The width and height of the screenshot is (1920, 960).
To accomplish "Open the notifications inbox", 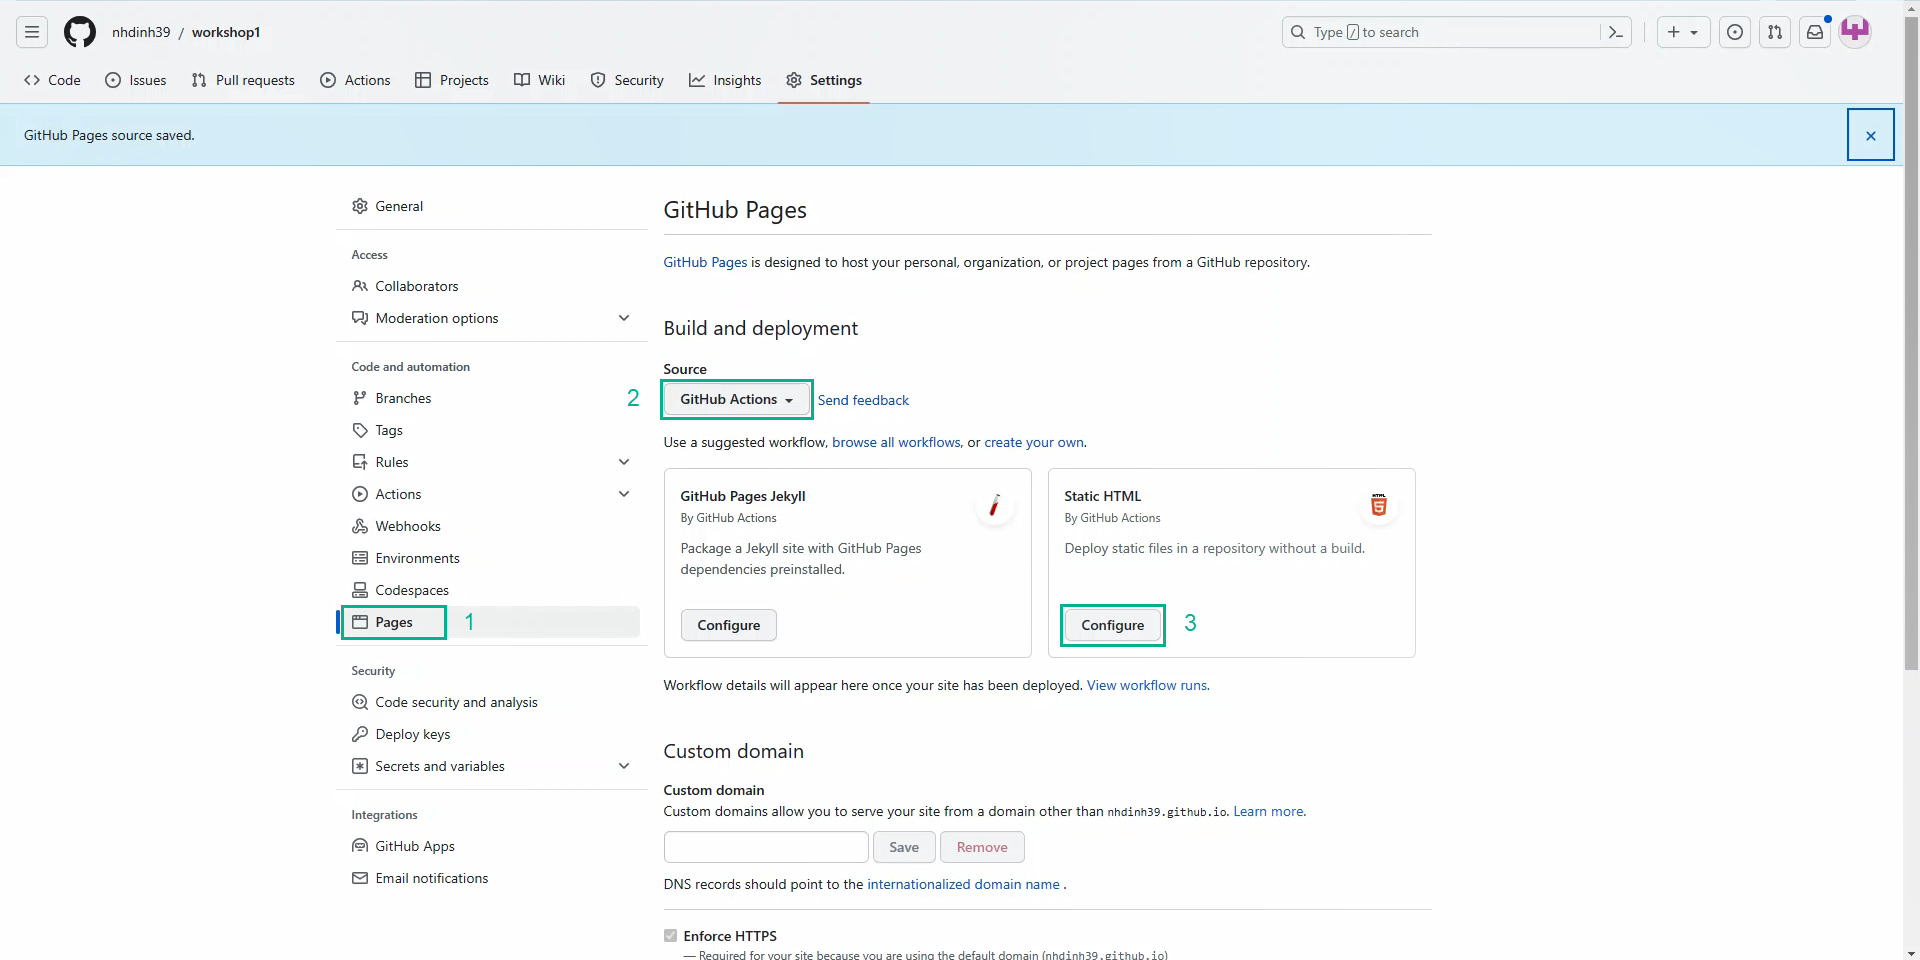I will click(1815, 32).
